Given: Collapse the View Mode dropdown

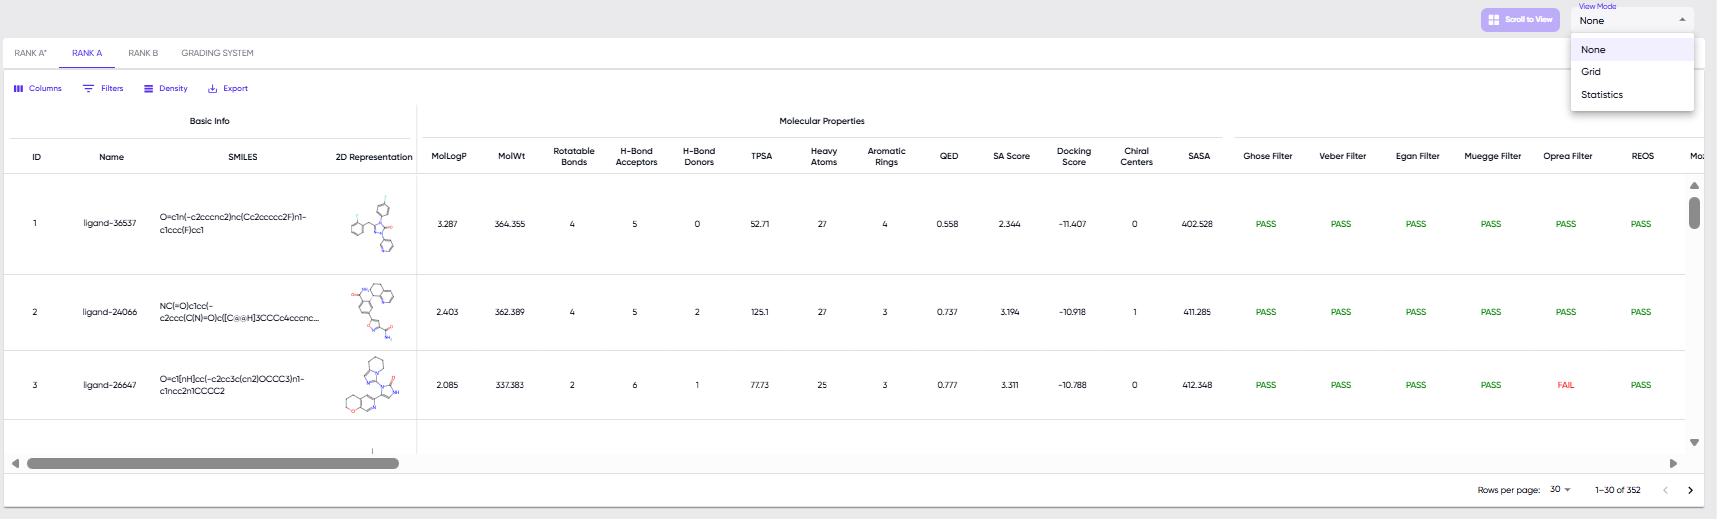Looking at the screenshot, I should [1682, 20].
